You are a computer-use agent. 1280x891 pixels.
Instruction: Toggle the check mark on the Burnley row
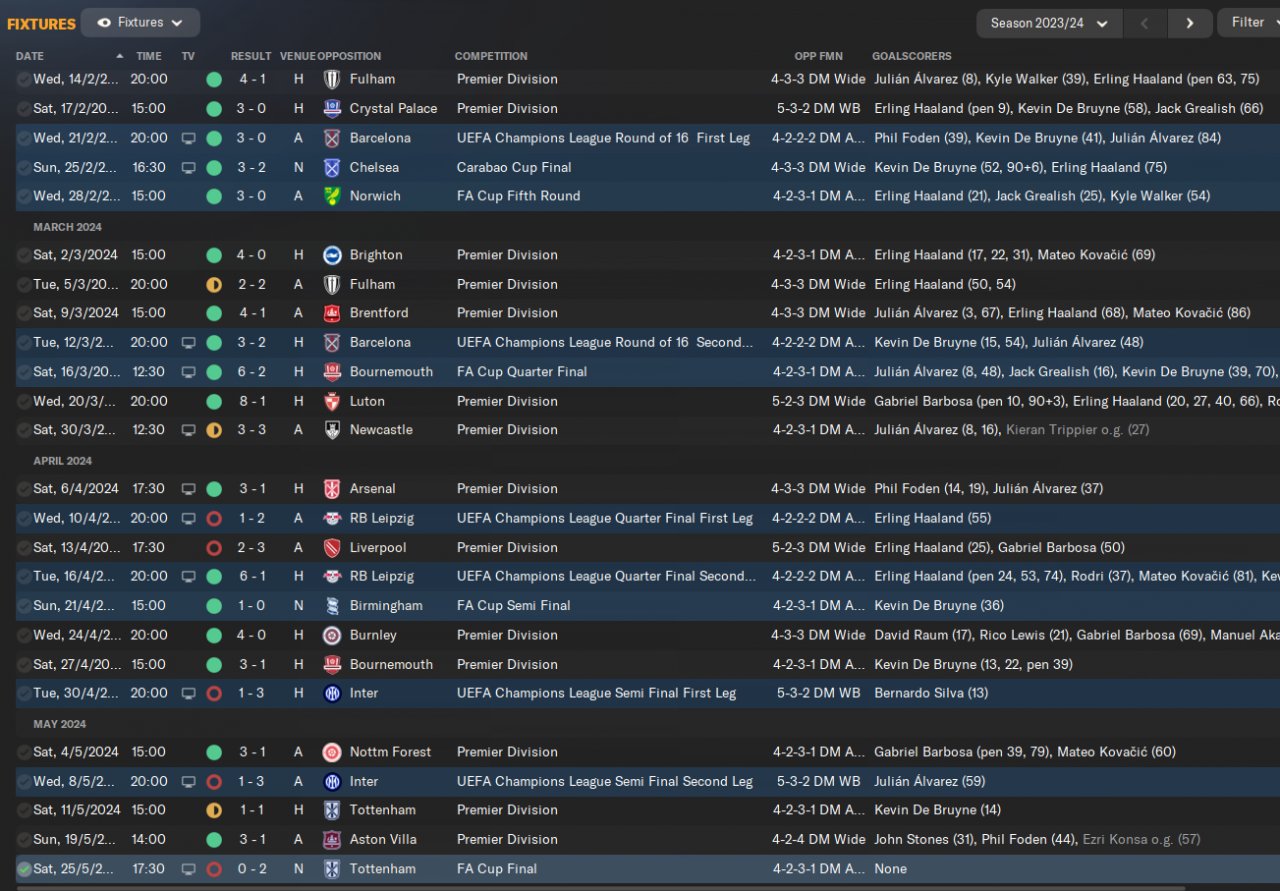coord(24,635)
